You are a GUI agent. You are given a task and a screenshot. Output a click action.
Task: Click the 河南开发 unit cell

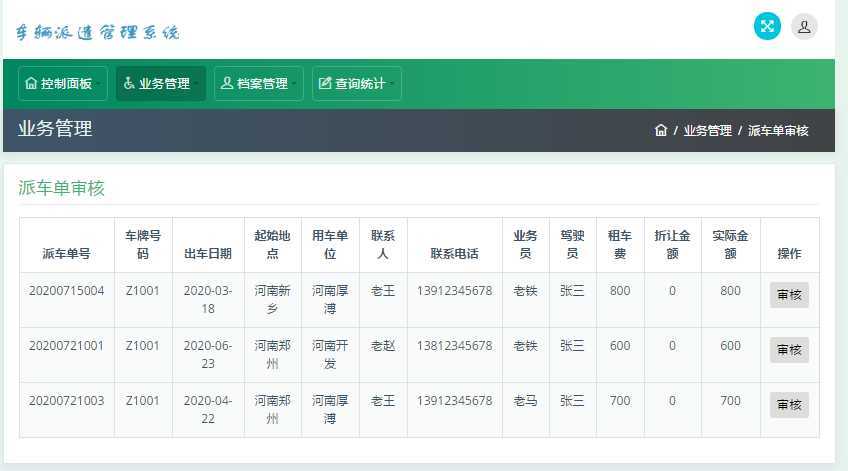(330, 355)
